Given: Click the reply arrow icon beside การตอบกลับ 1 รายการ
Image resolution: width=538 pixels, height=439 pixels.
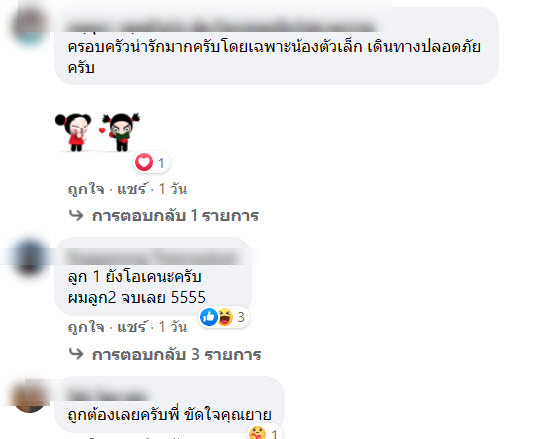Looking at the screenshot, I should pyautogui.click(x=76, y=215).
